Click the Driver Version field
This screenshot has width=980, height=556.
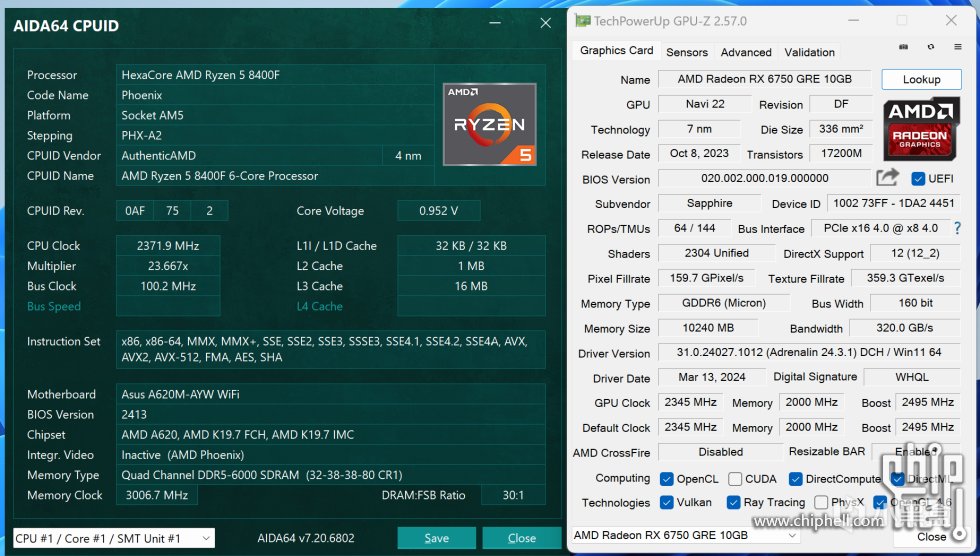(x=809, y=352)
